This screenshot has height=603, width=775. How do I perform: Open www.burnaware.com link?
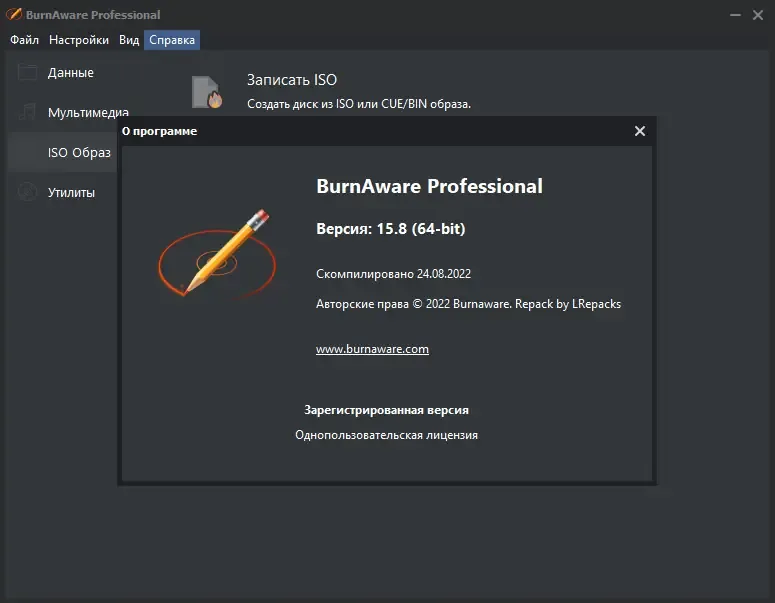372,349
